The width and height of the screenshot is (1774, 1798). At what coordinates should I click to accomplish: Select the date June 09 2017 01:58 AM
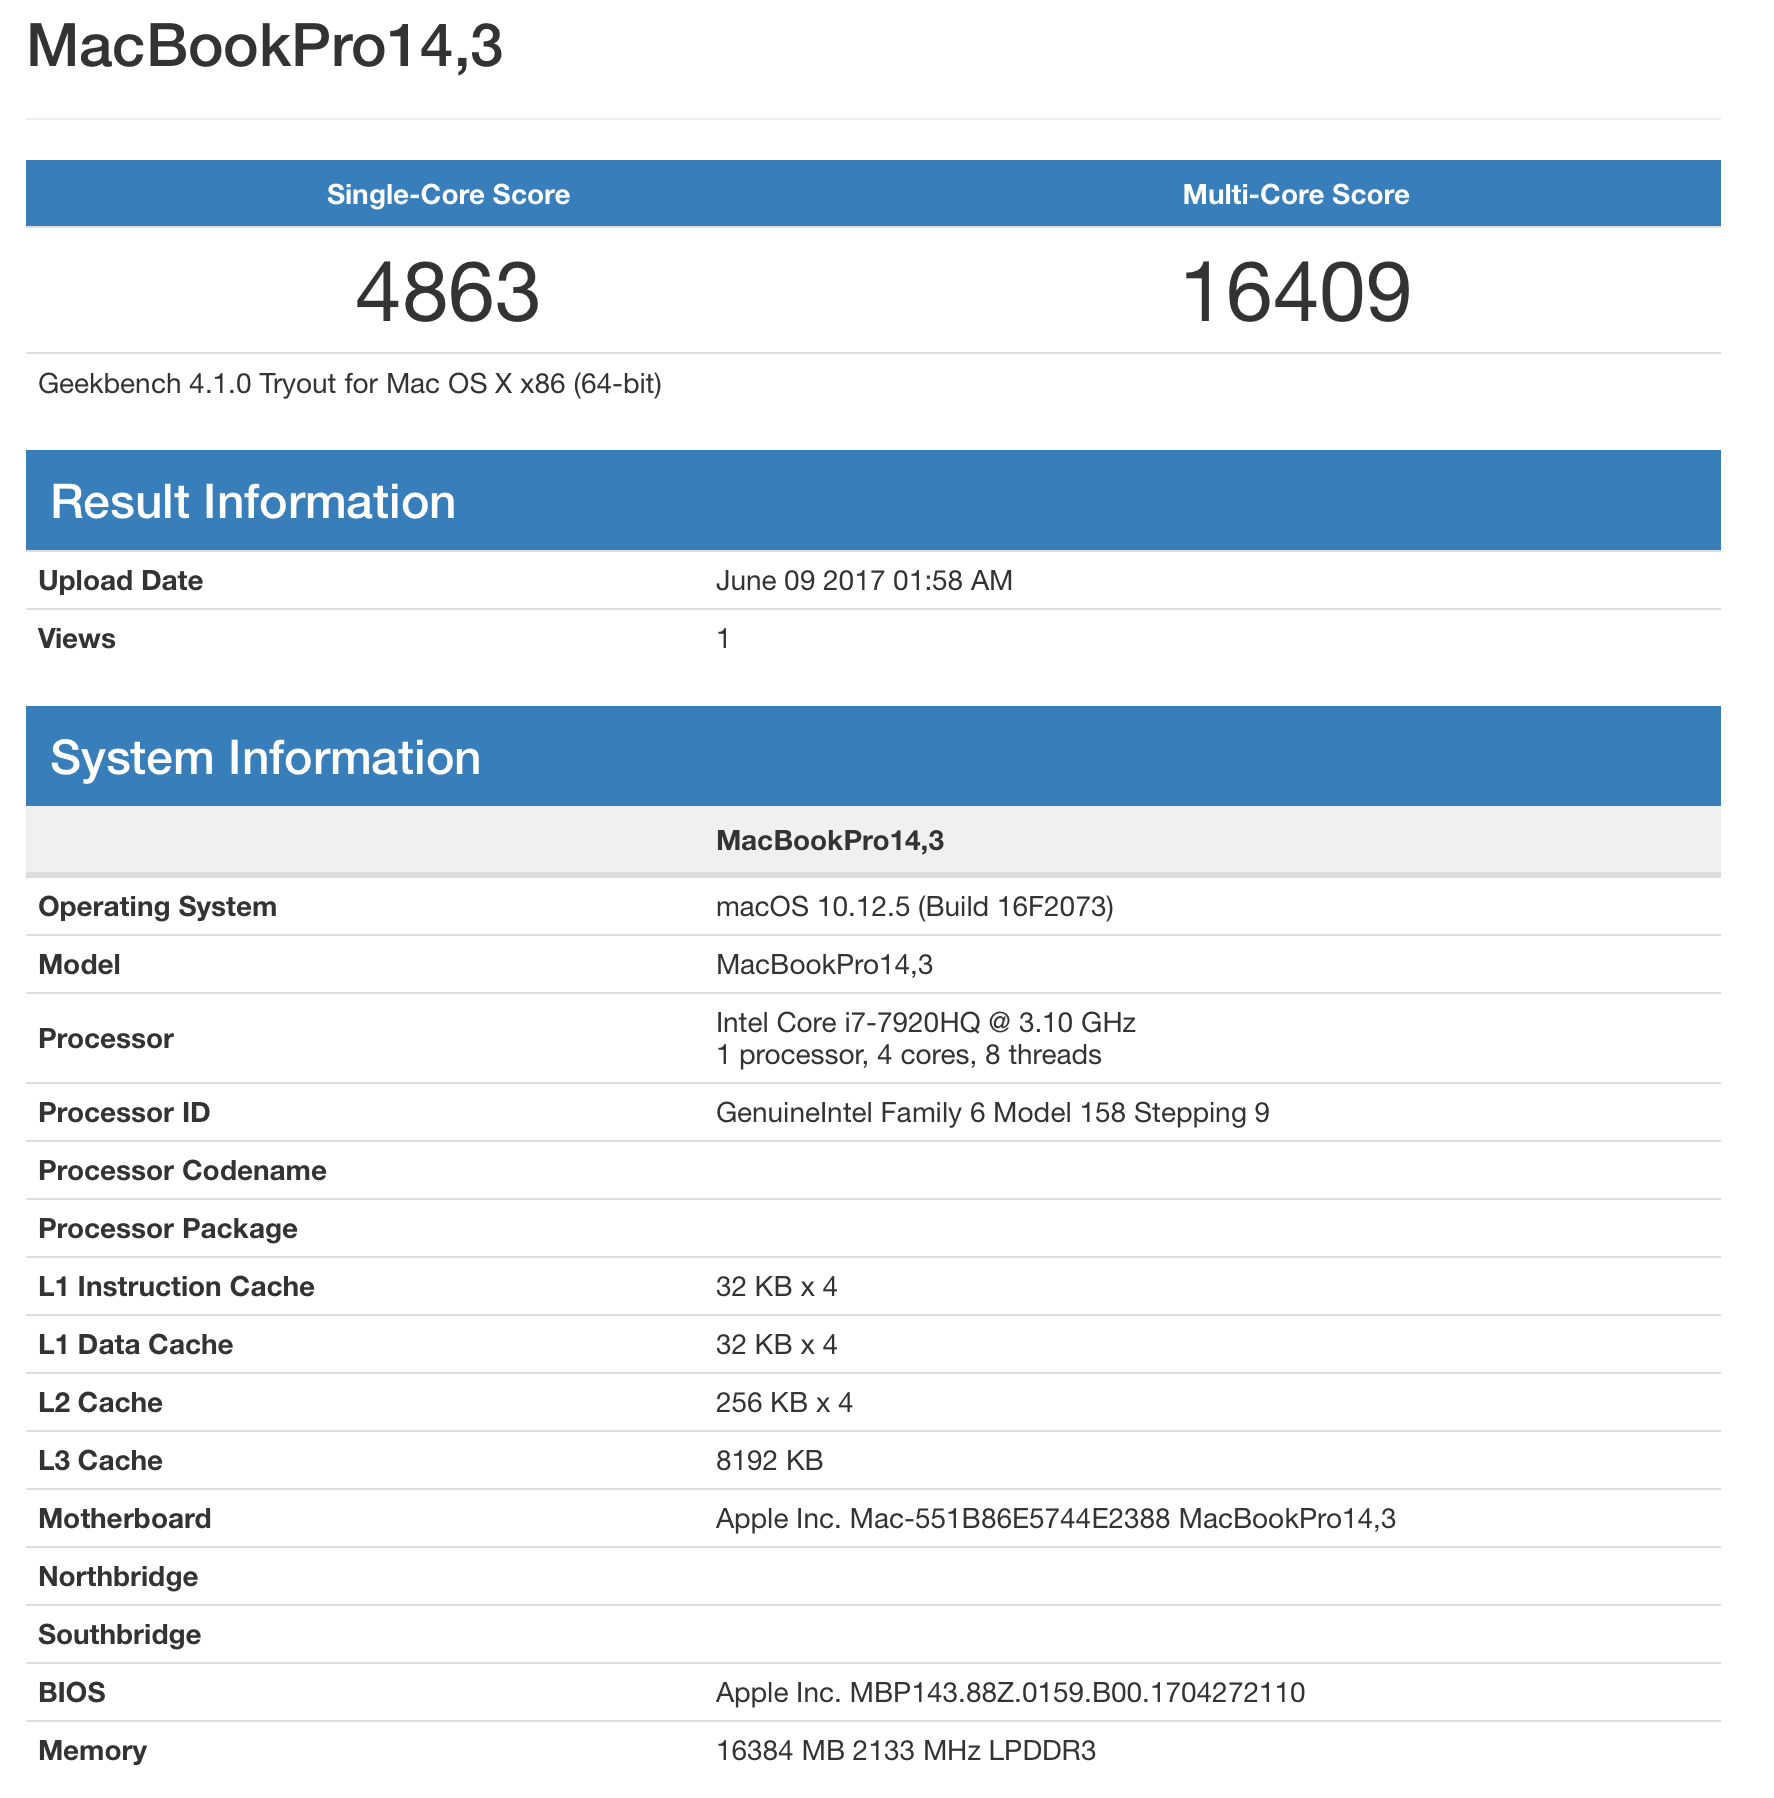coord(864,581)
